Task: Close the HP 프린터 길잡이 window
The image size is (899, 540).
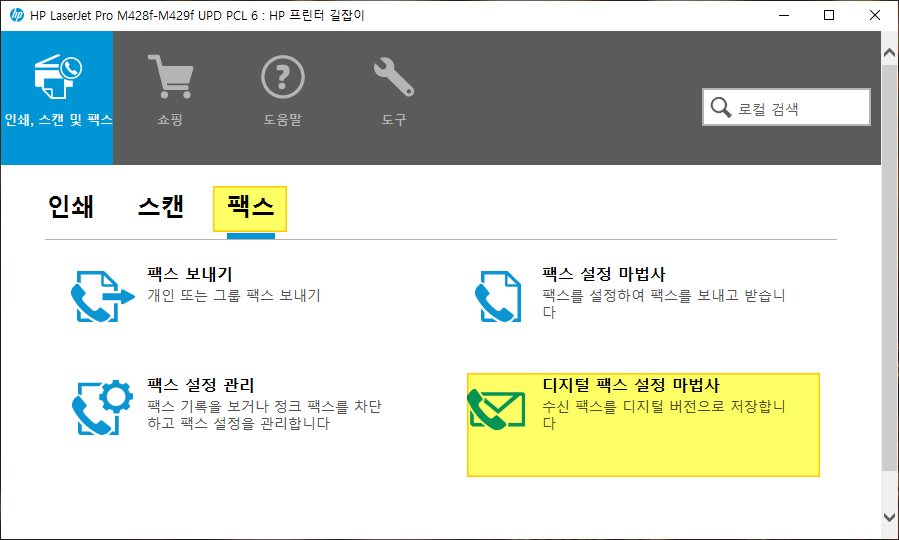Action: [x=874, y=15]
